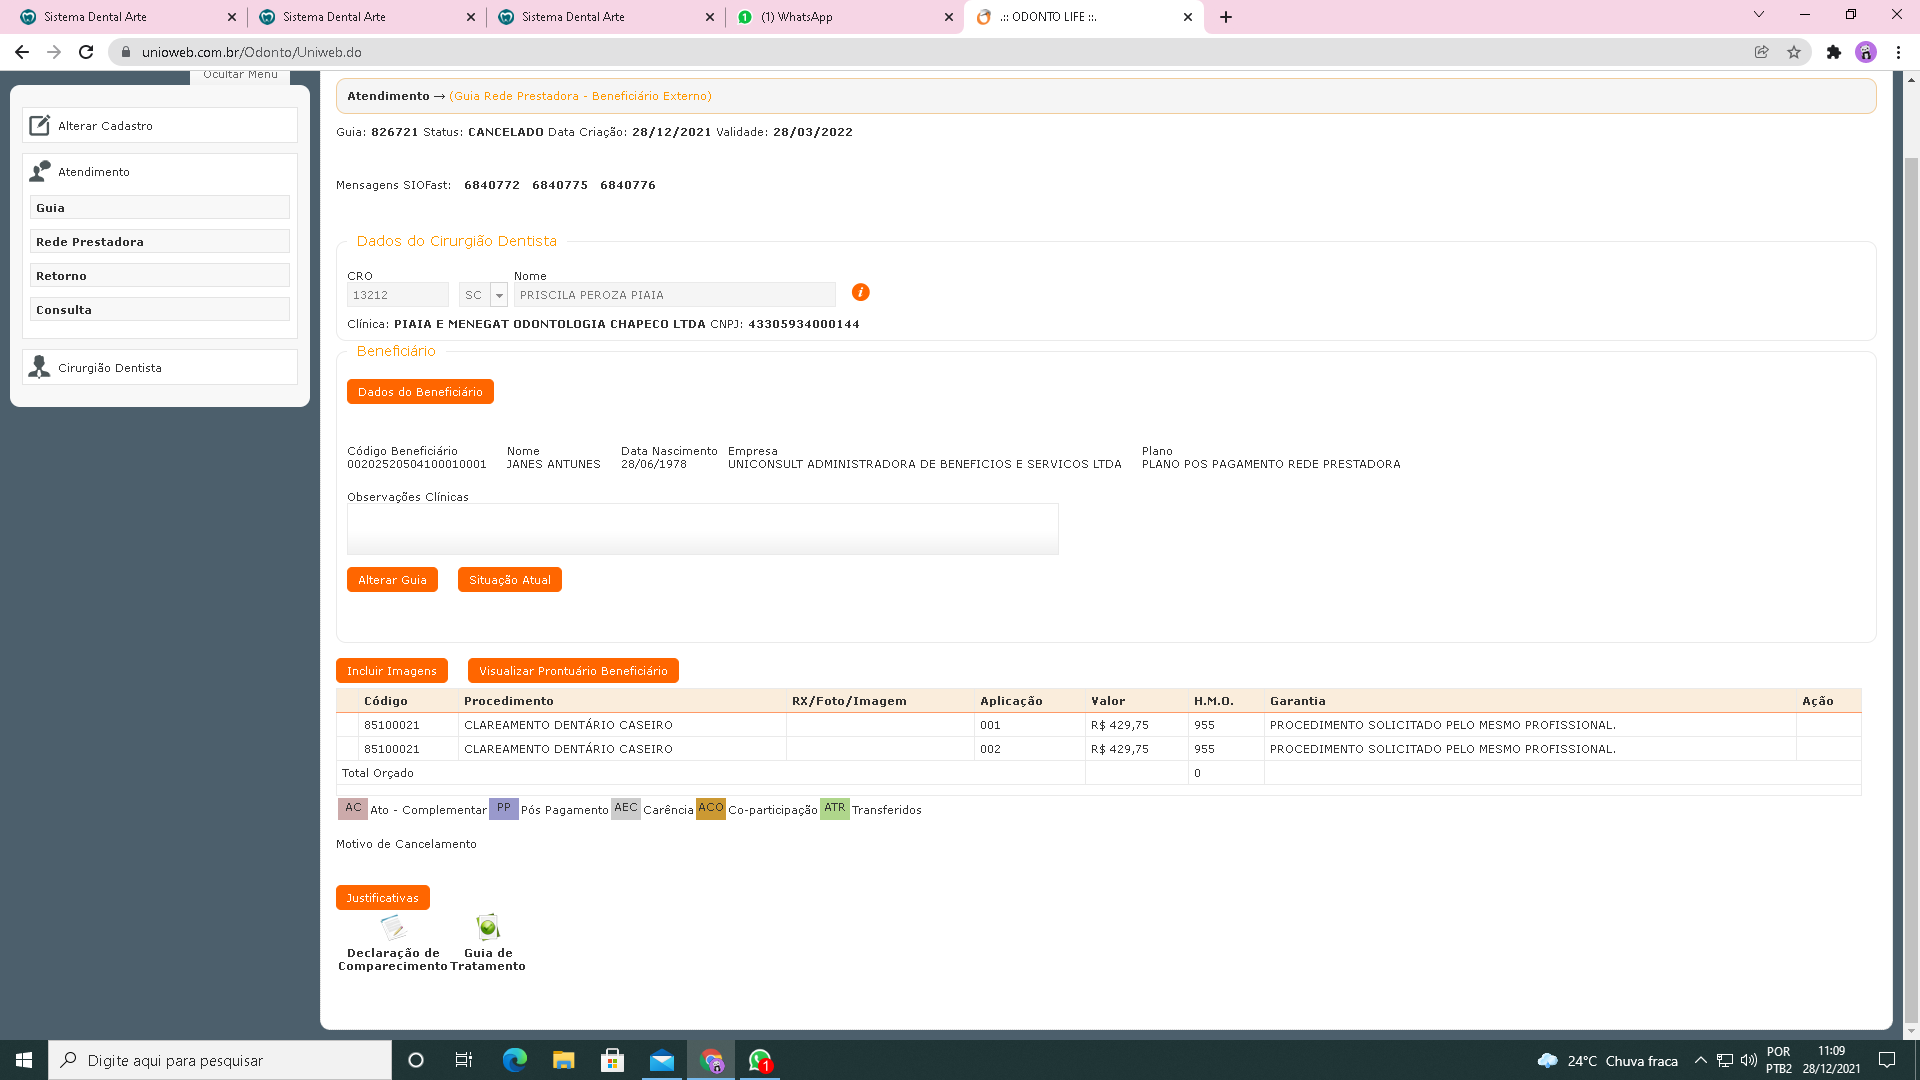Expand the SC state dropdown
The image size is (1920, 1080).
[499, 295]
